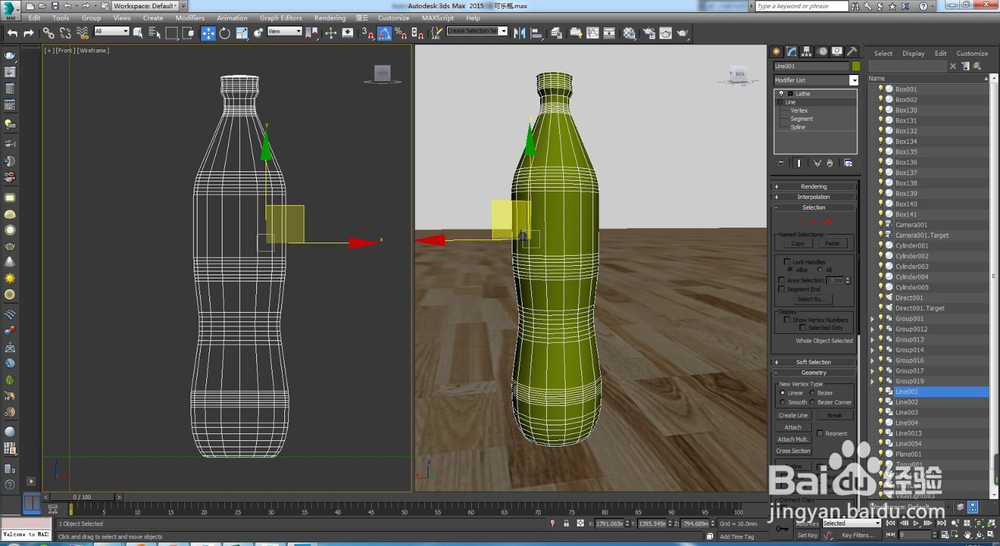1000x546 pixels.
Task: Select the Bind to Space Warp tool
Action: coord(82,33)
